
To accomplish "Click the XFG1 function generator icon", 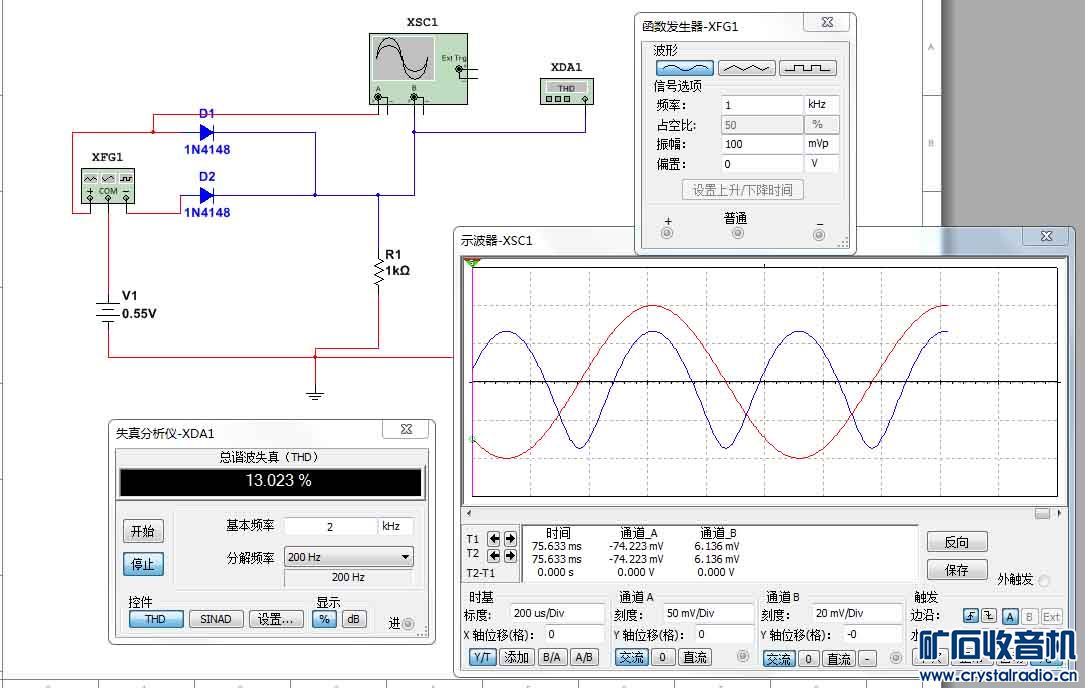I will tap(108, 185).
